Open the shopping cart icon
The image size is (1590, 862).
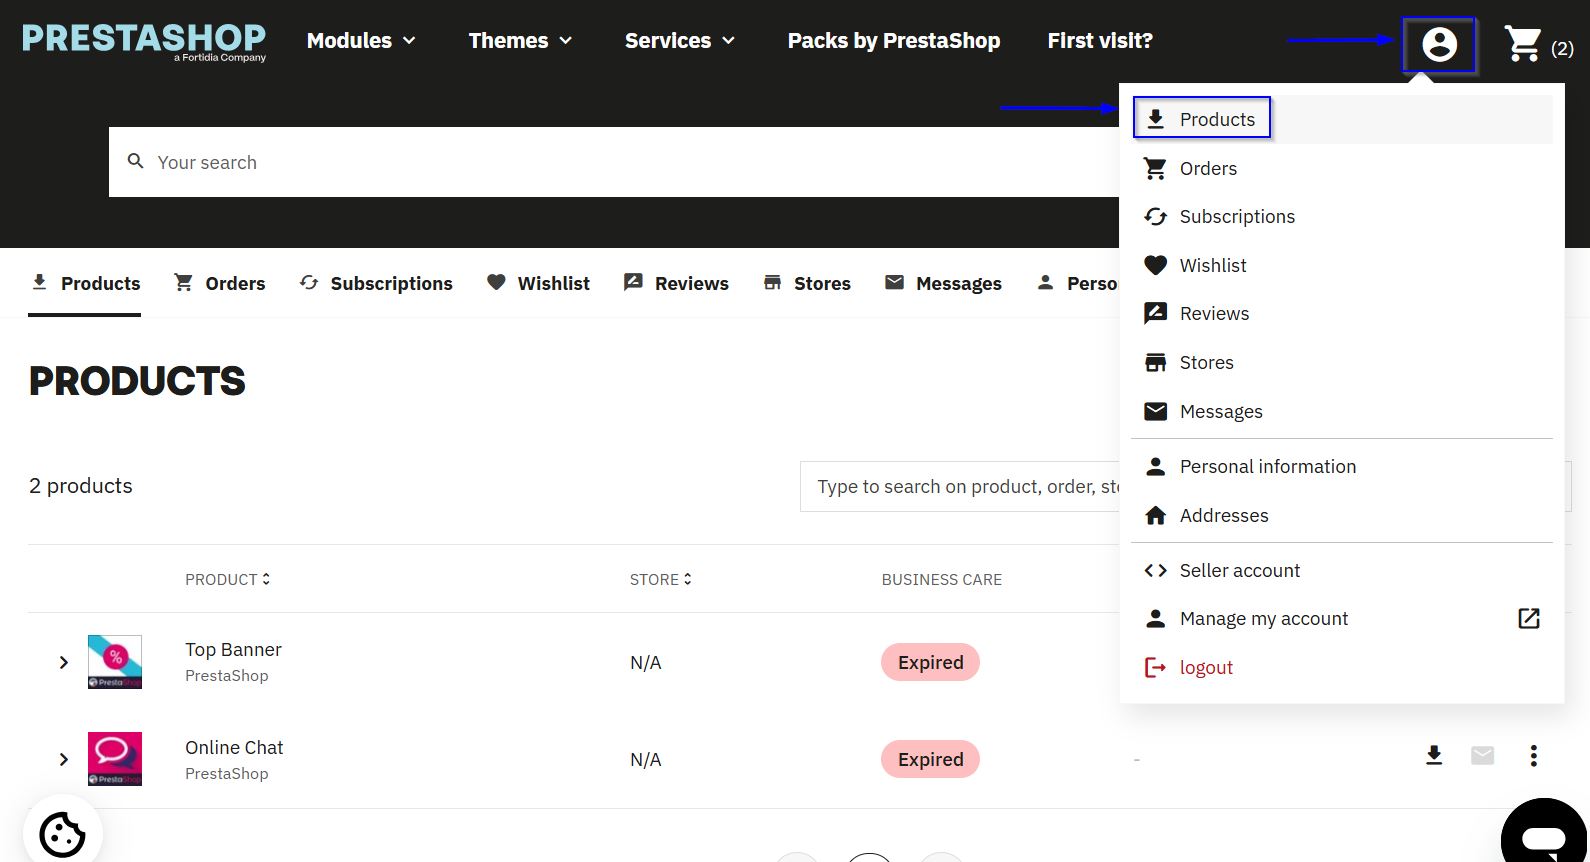click(x=1523, y=44)
